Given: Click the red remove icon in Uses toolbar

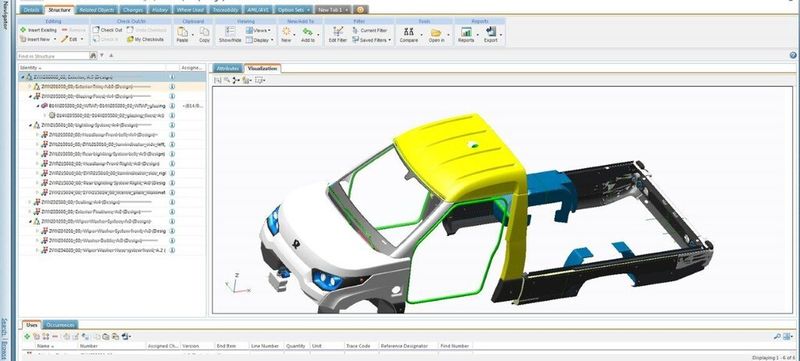Looking at the screenshot, I should [55, 337].
